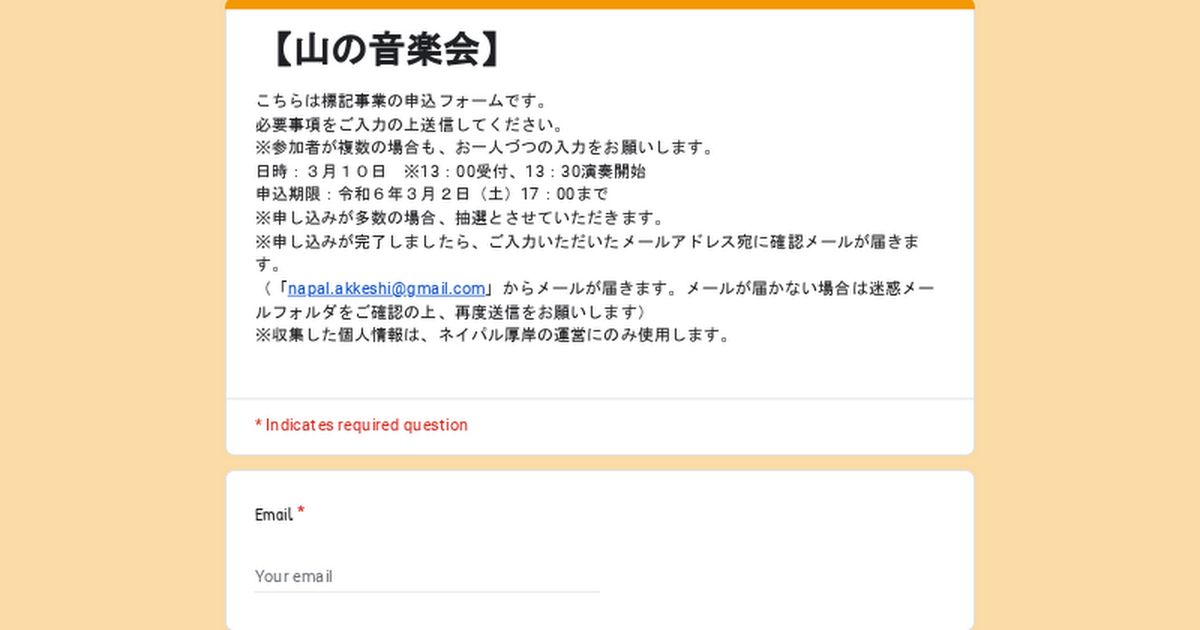Click the ※参加者が複数の場合も note line
Image resolution: width=1200 pixels, height=630 pixels.
click(485, 148)
